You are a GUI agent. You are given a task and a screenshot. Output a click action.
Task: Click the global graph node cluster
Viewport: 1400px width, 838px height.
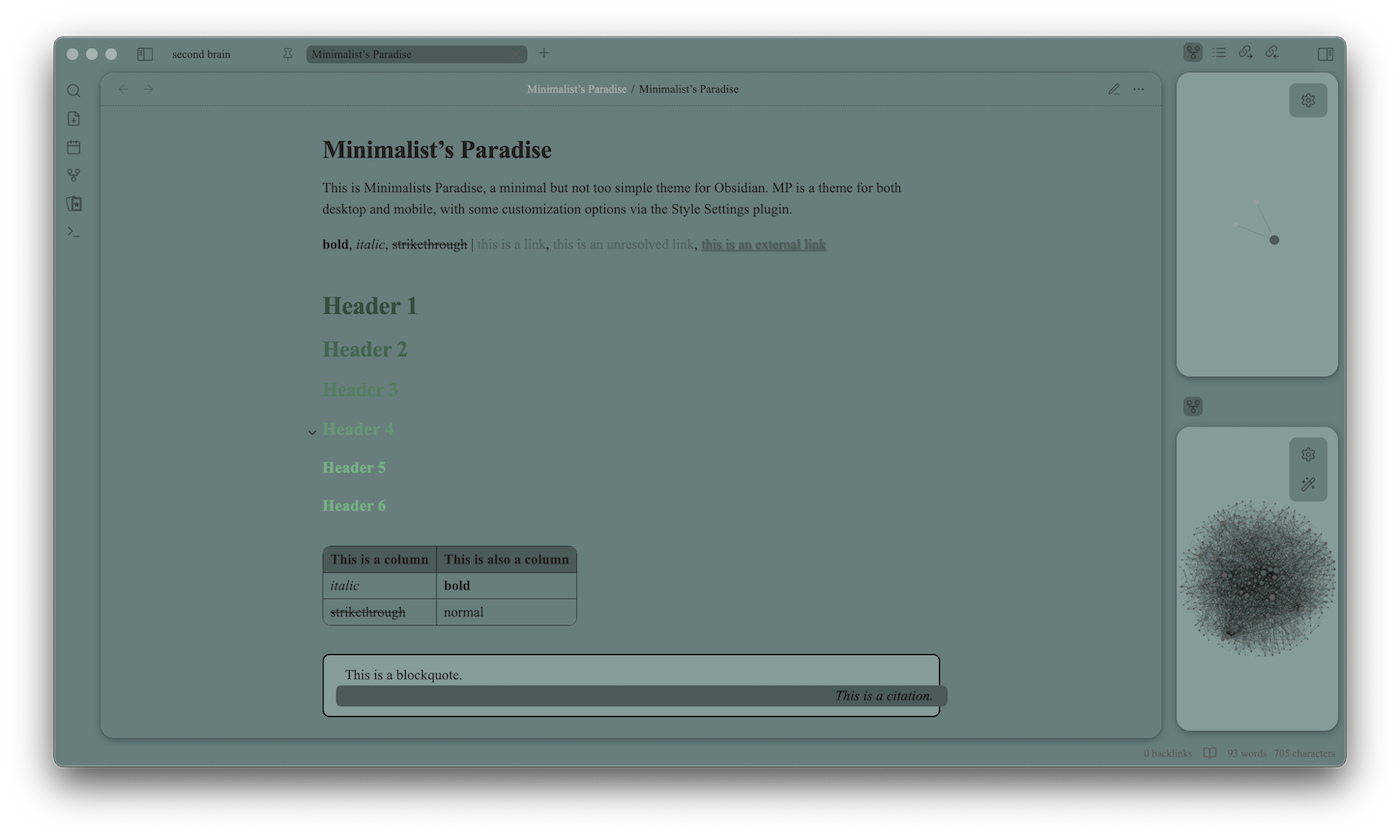1257,578
